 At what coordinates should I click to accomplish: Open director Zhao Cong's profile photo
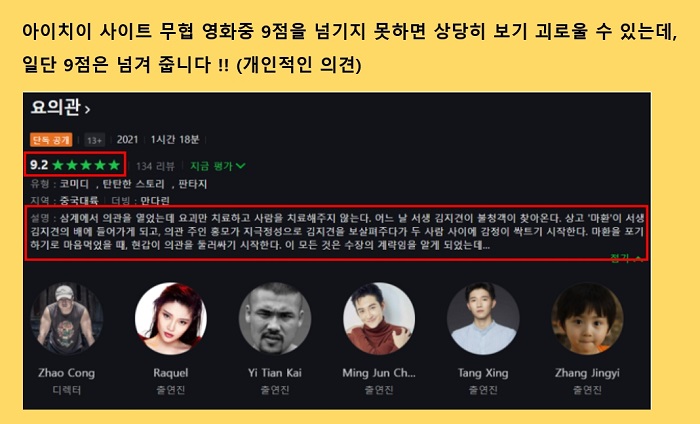pyautogui.click(x=67, y=318)
